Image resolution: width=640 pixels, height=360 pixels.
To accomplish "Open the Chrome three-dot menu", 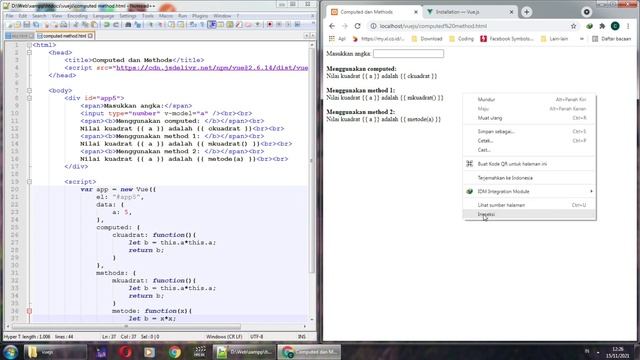I will [x=628, y=26].
